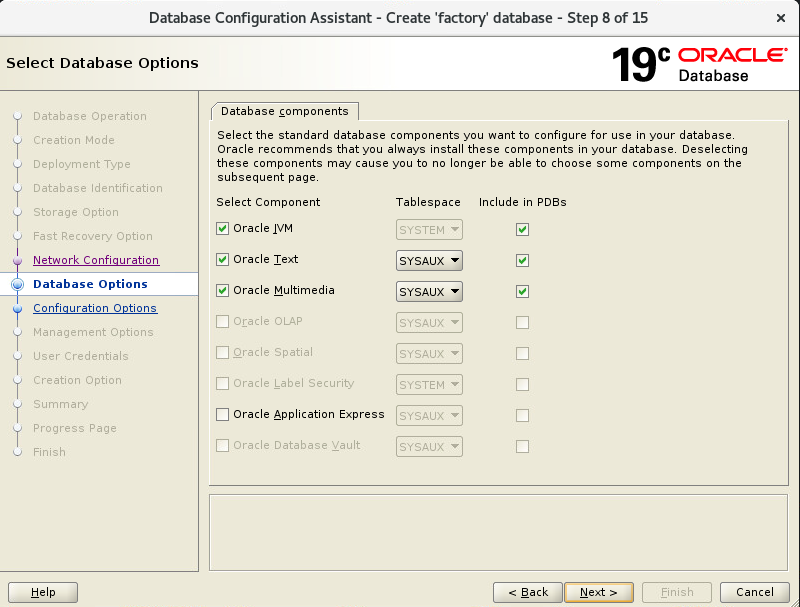Uncheck the Oracle JVM component checkbox
This screenshot has height=607, width=800.
(x=222, y=229)
